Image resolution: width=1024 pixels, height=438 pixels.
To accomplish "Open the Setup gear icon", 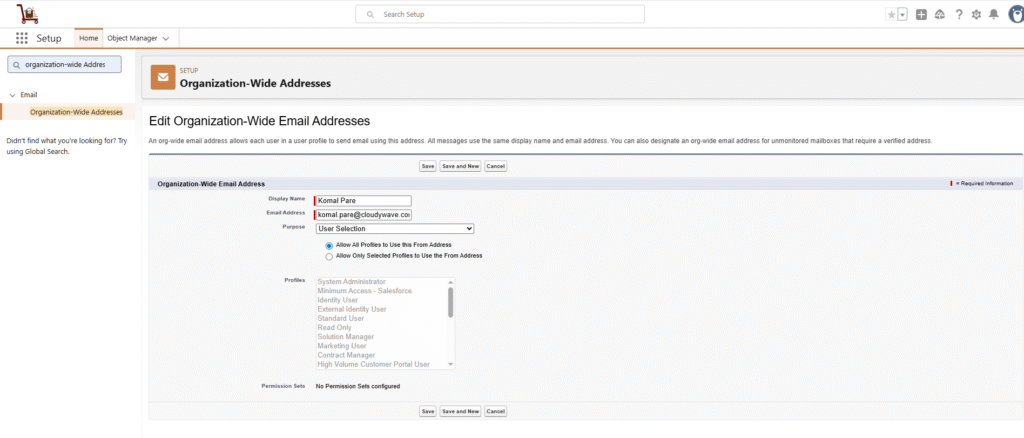I will [977, 15].
